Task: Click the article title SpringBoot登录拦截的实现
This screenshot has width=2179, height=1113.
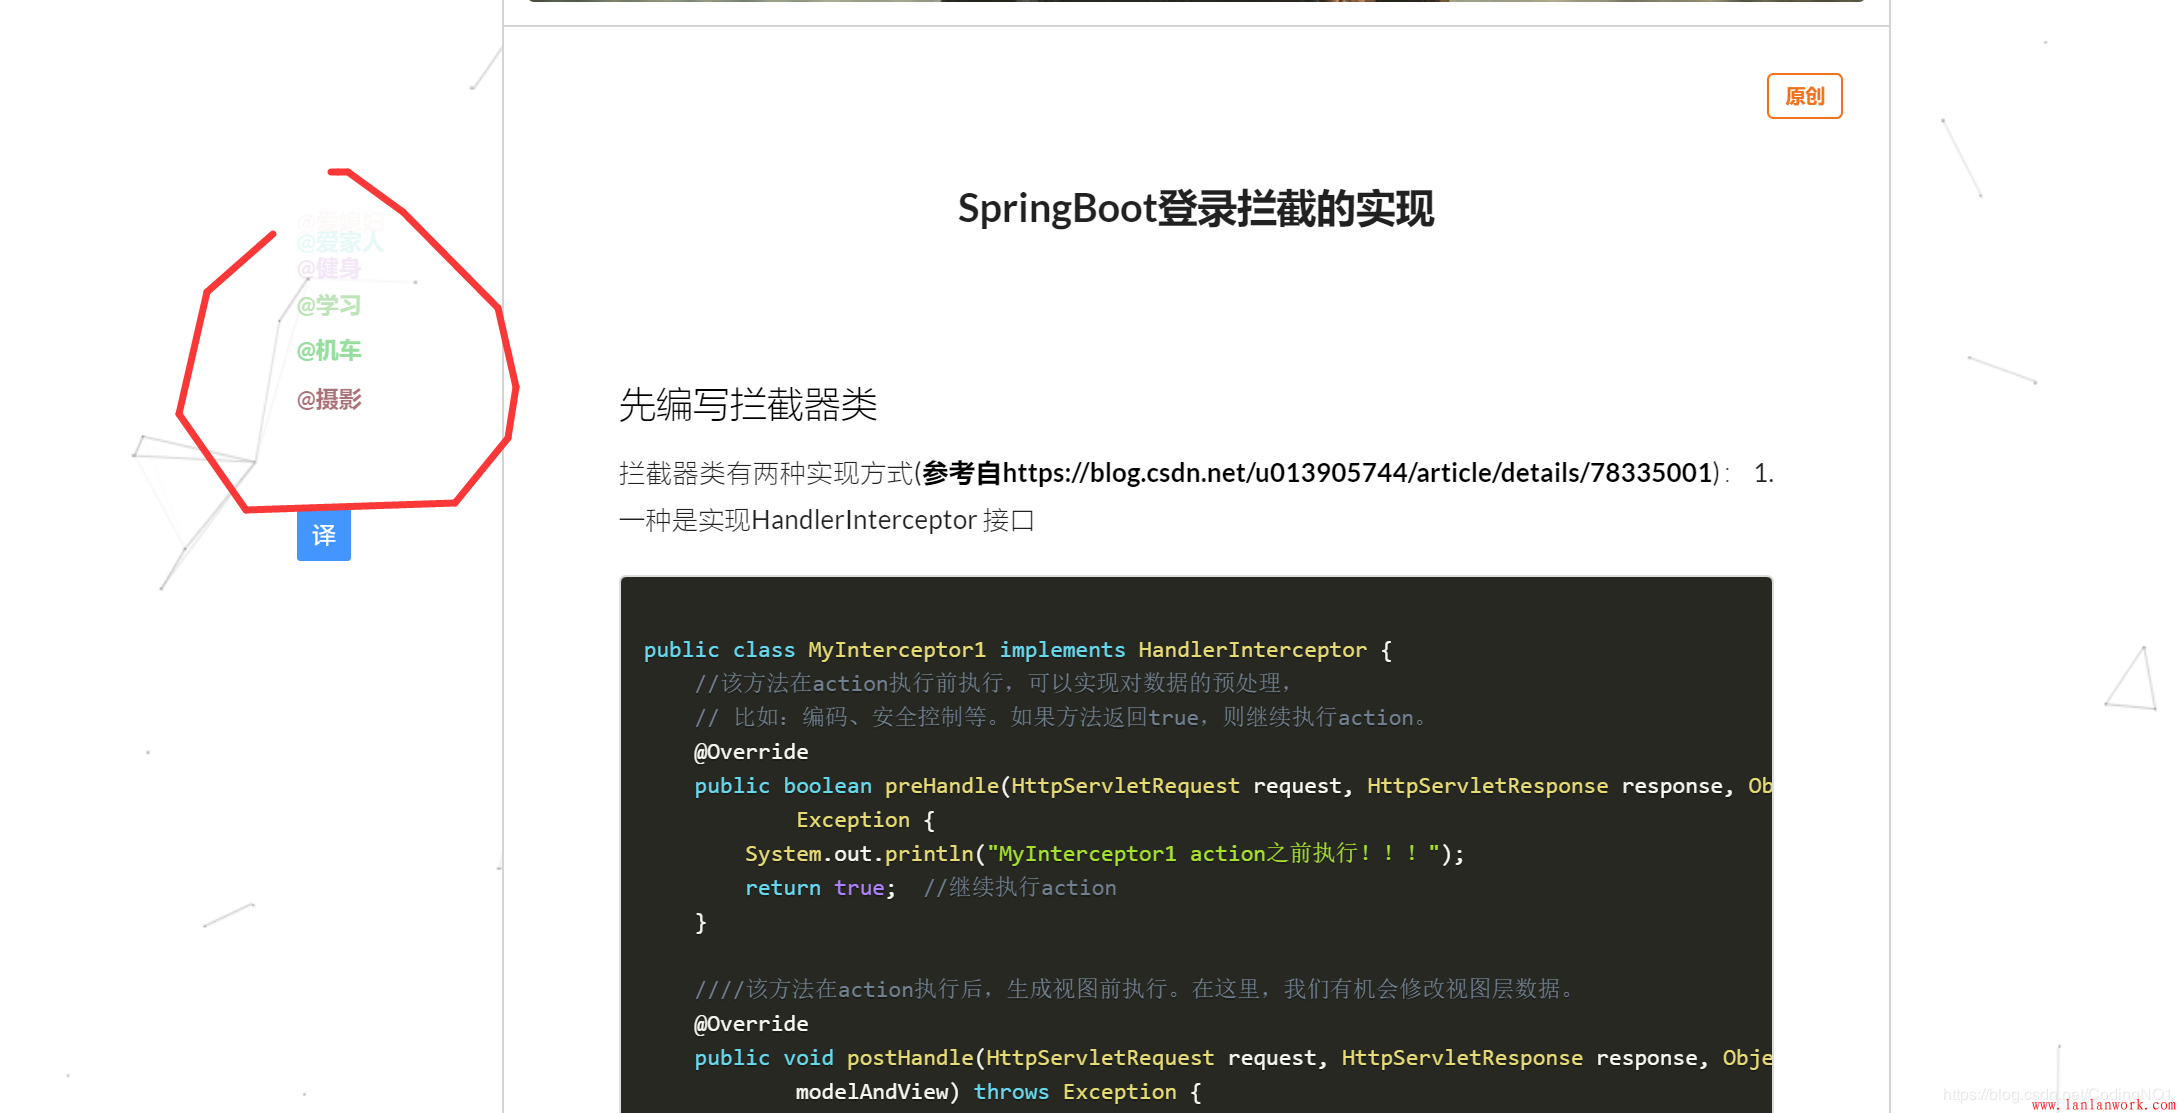Action: pos(1195,209)
